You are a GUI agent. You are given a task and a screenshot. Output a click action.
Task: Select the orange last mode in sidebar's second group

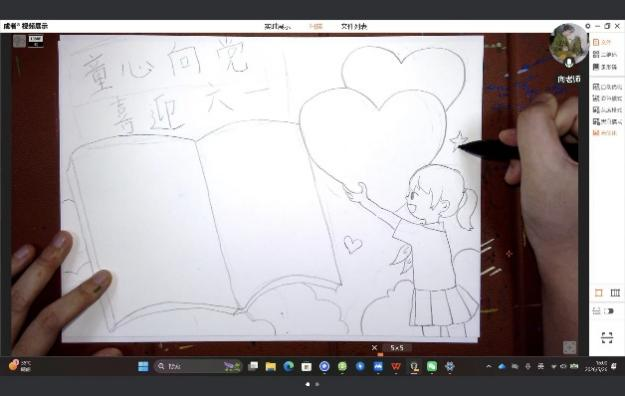tap(605, 133)
